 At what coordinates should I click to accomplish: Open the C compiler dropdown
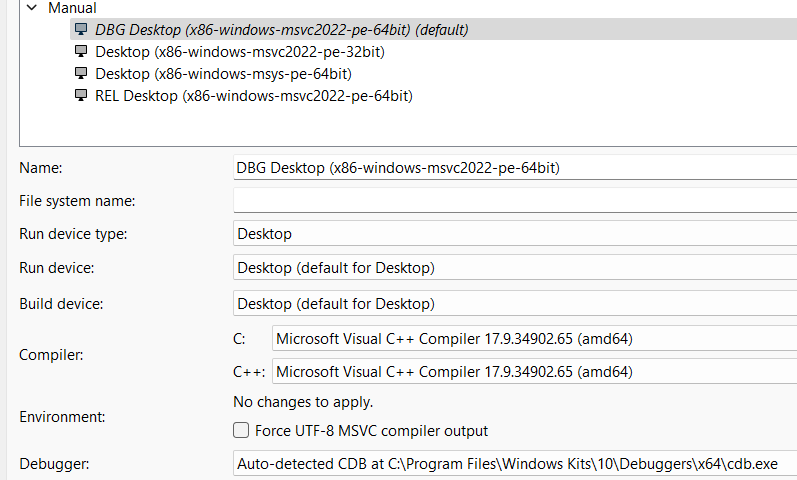pos(534,339)
